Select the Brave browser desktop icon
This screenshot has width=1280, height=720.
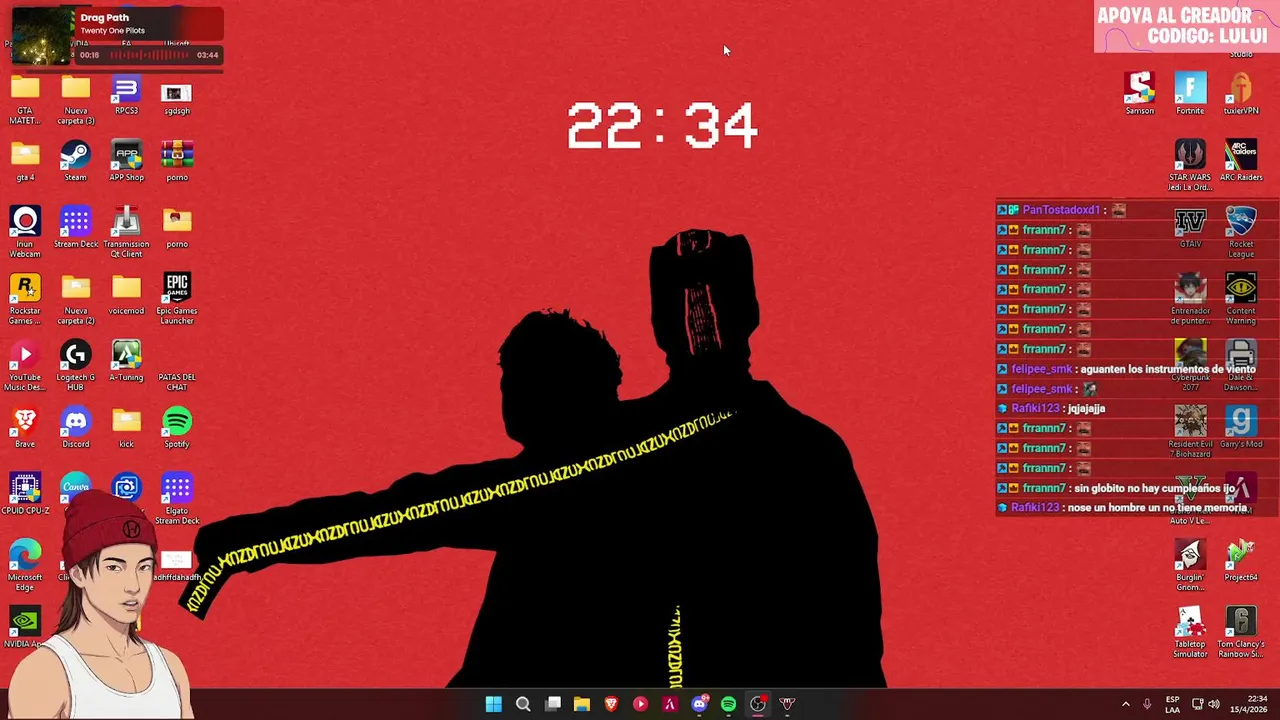click(25, 429)
